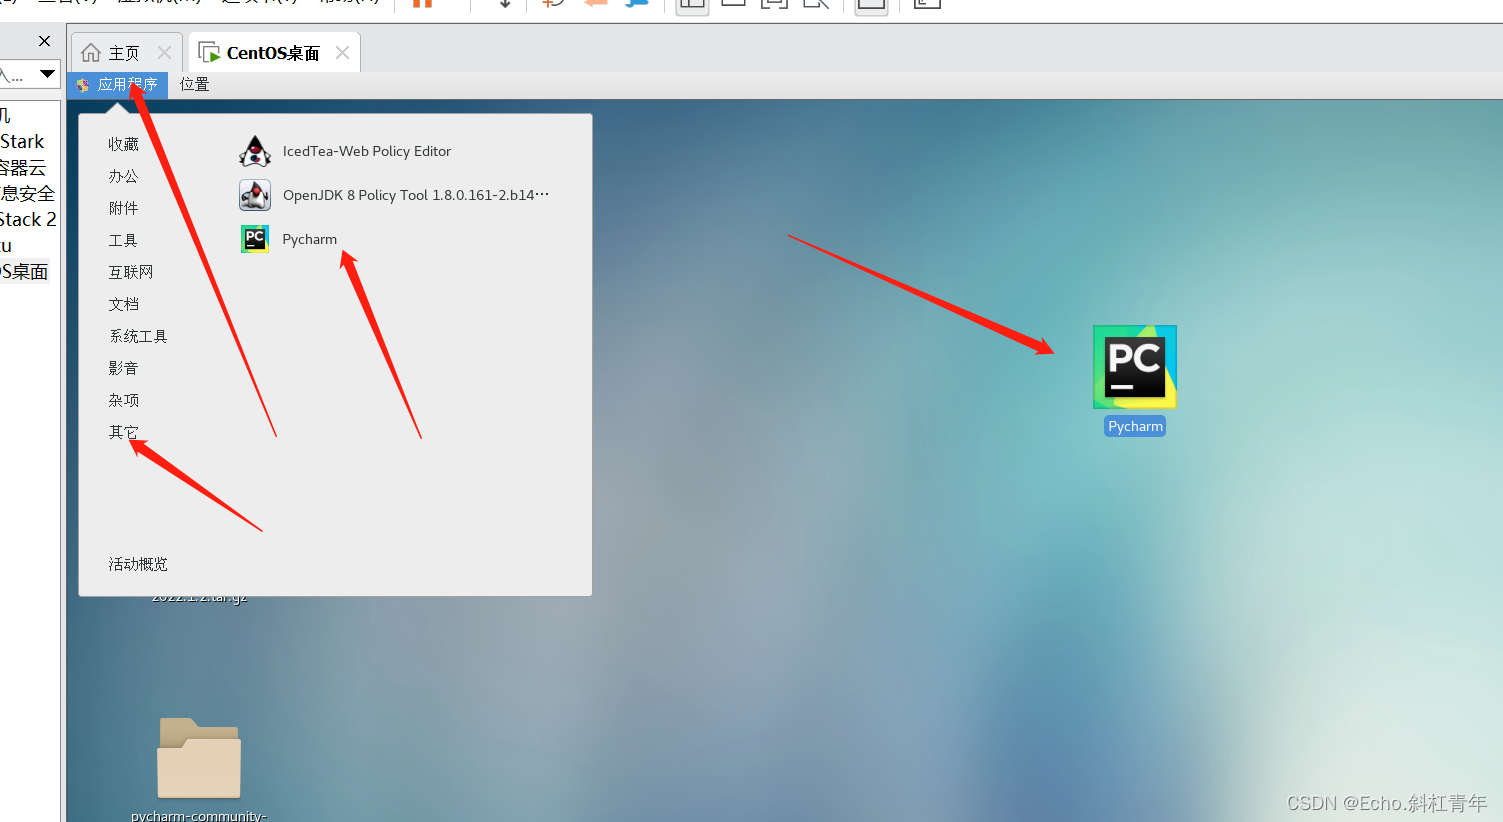Close the CentOS桌面 tab
Image resolution: width=1503 pixels, height=822 pixels.
tap(342, 53)
